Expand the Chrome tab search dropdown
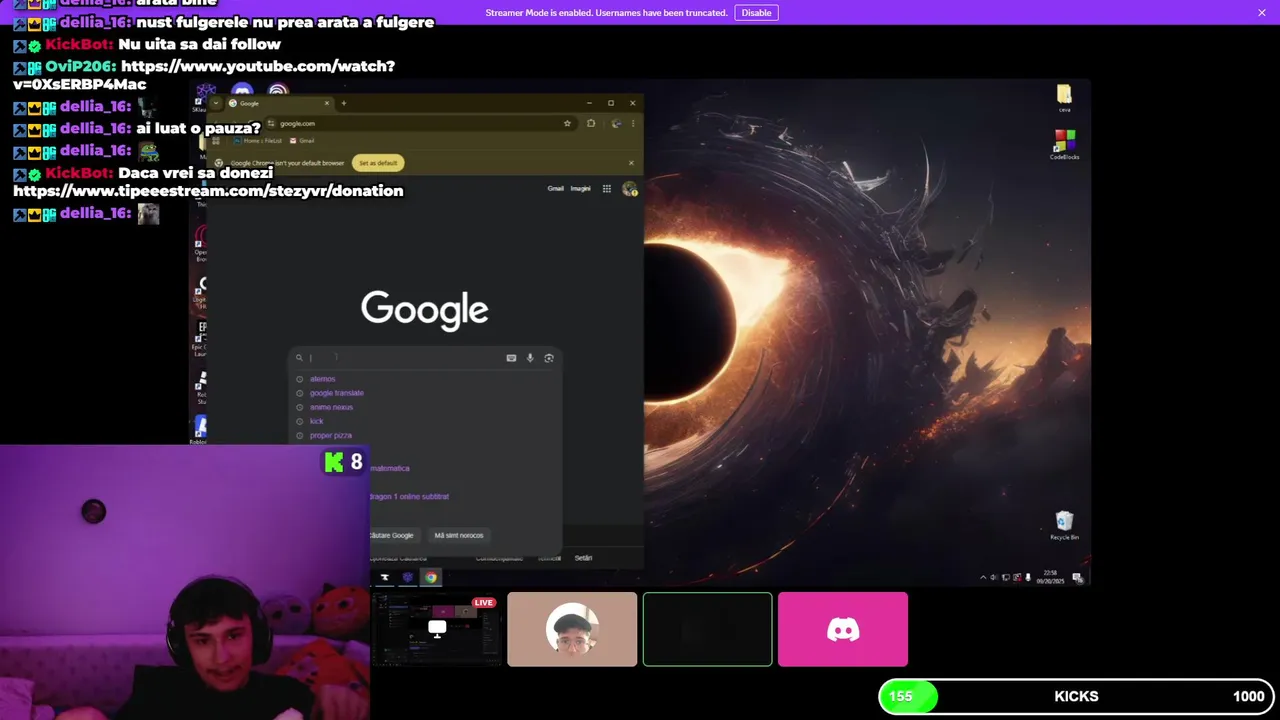The height and width of the screenshot is (720, 1280). coord(215,103)
